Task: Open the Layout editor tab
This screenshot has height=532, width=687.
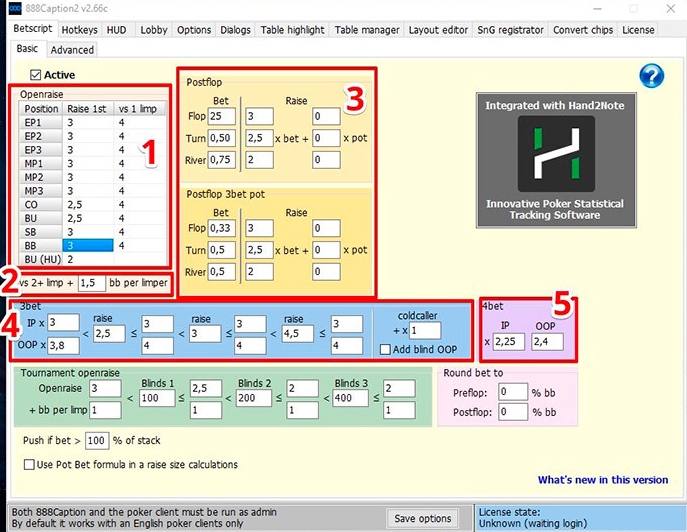Action: [438, 30]
